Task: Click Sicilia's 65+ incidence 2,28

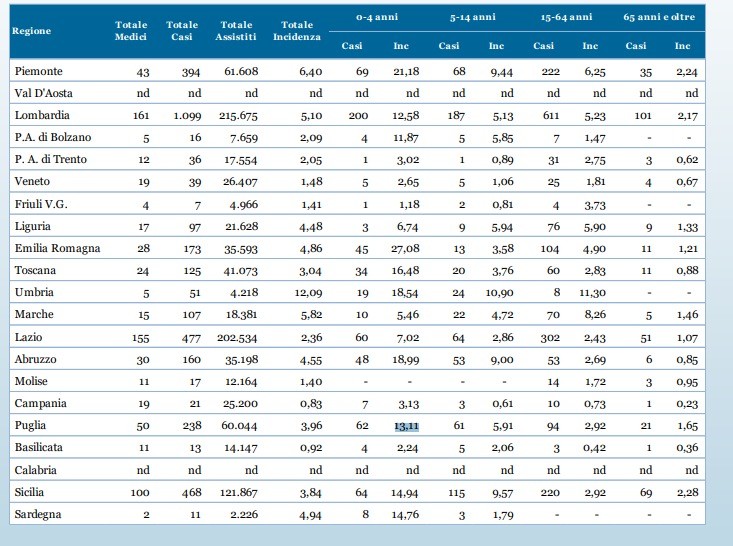Action: click(x=688, y=492)
